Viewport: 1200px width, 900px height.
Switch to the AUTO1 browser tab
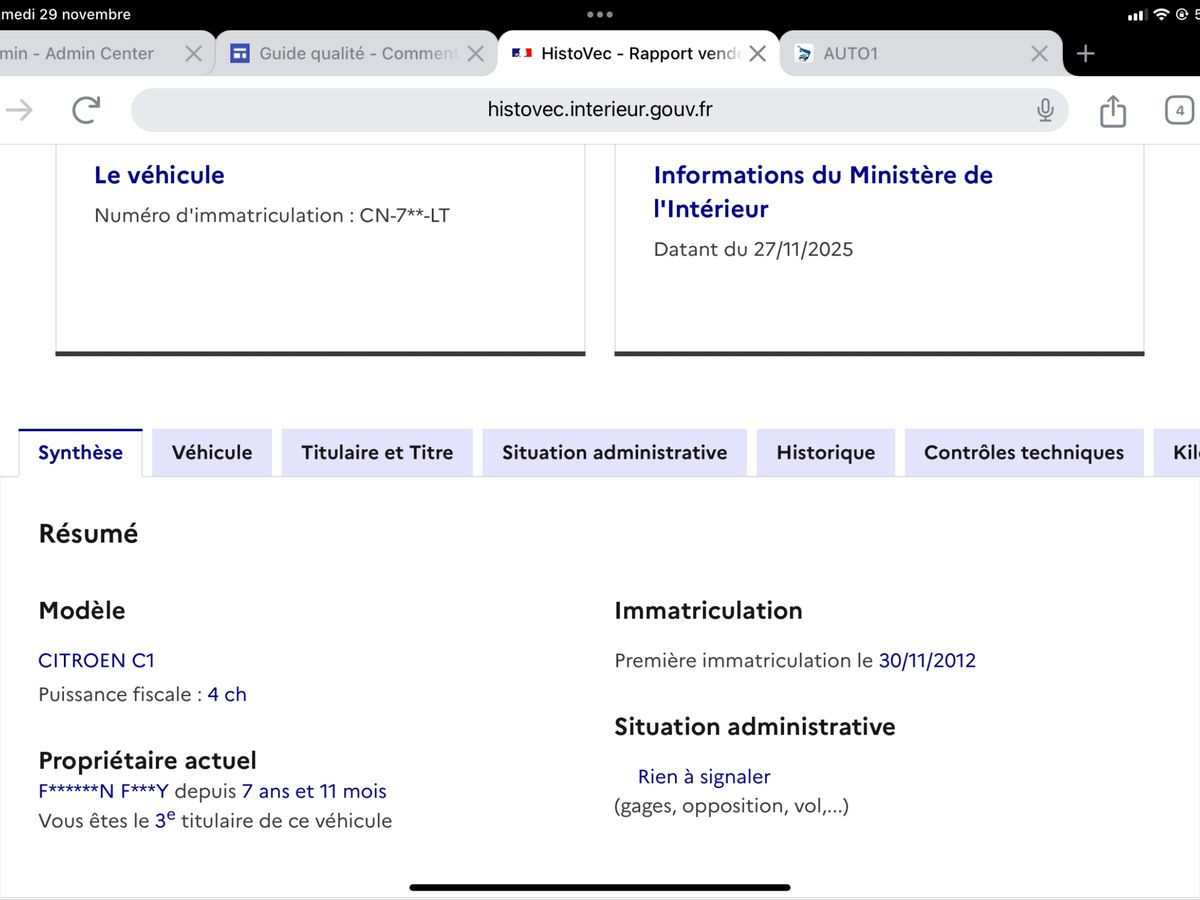(920, 53)
